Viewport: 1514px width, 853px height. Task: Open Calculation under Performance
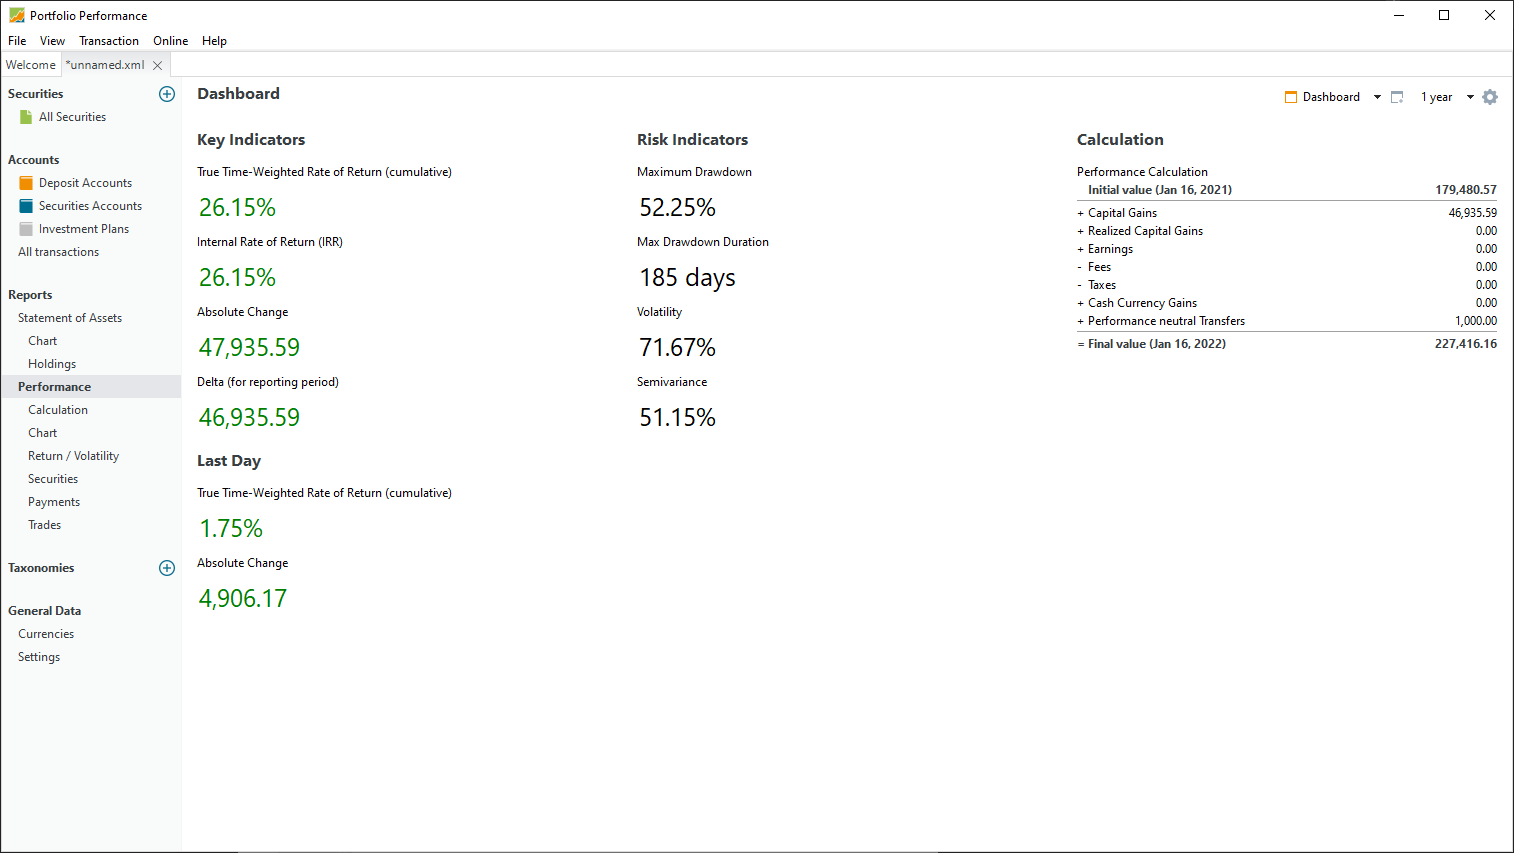[58, 410]
